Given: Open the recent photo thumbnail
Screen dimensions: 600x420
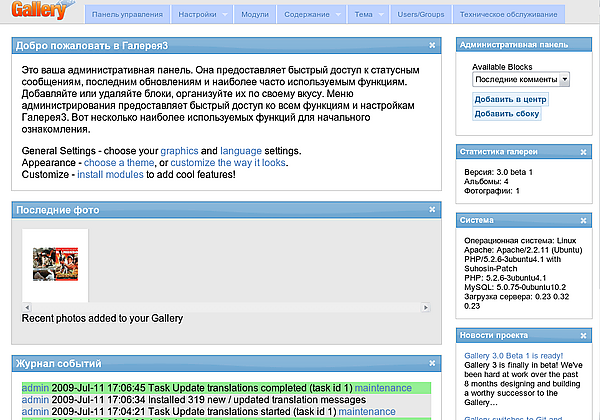Looking at the screenshot, I should click(x=55, y=264).
